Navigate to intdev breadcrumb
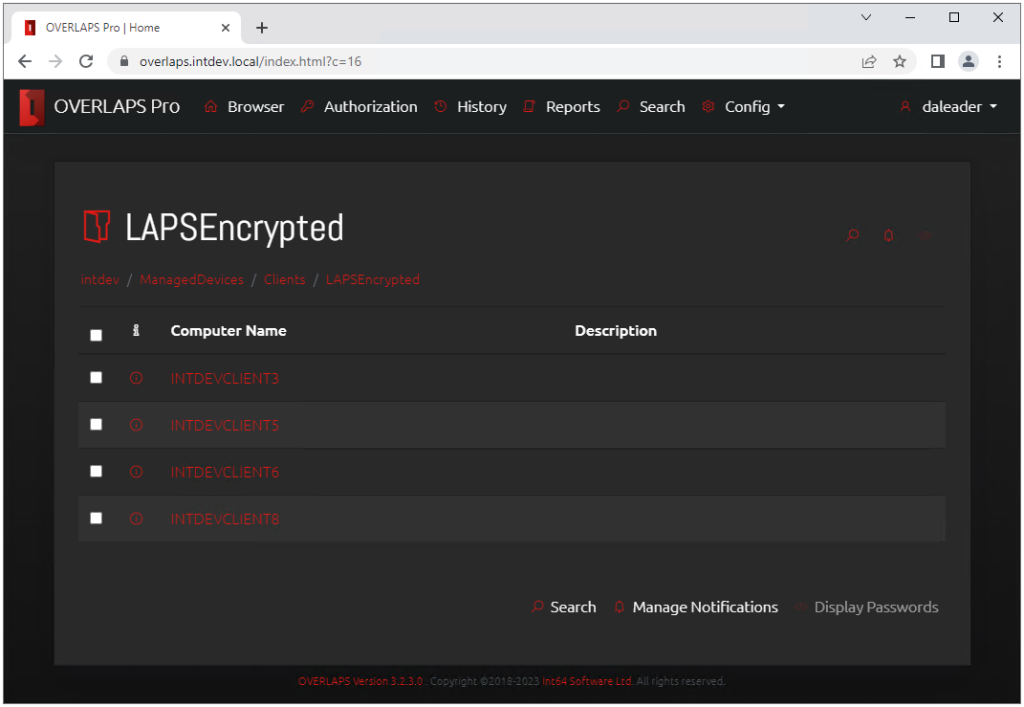Screen dimensions: 1024x707 click(100, 280)
